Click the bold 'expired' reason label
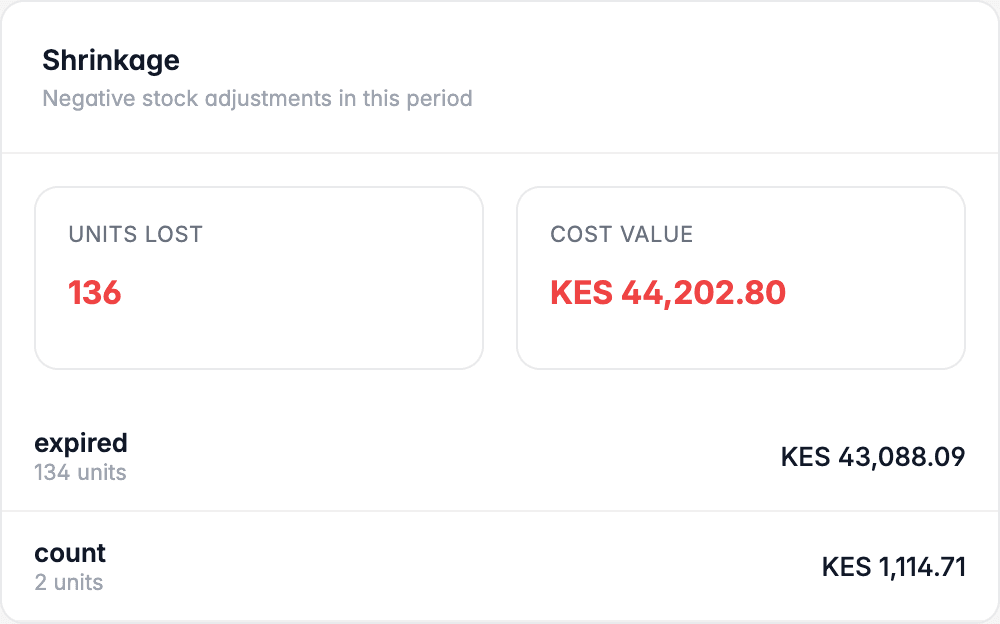 [x=81, y=443]
